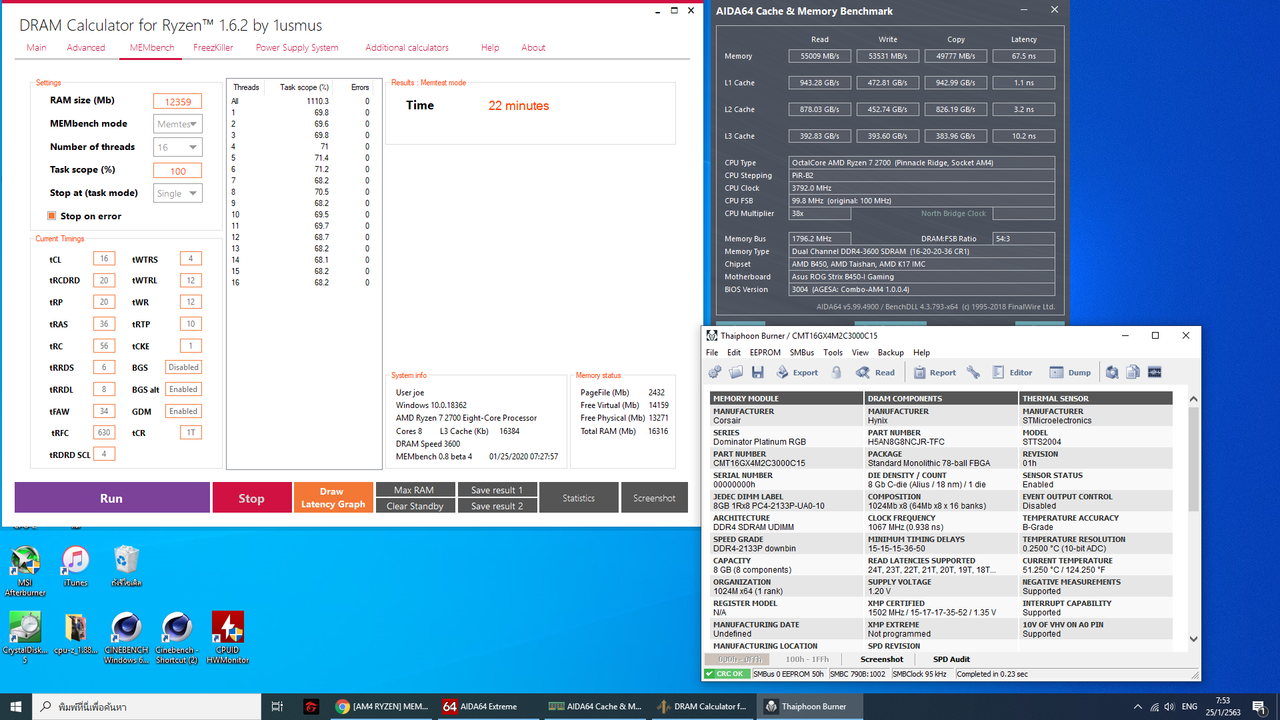
Task: Click Read in Thaiphoon Burner toolbar
Action: tap(876, 372)
